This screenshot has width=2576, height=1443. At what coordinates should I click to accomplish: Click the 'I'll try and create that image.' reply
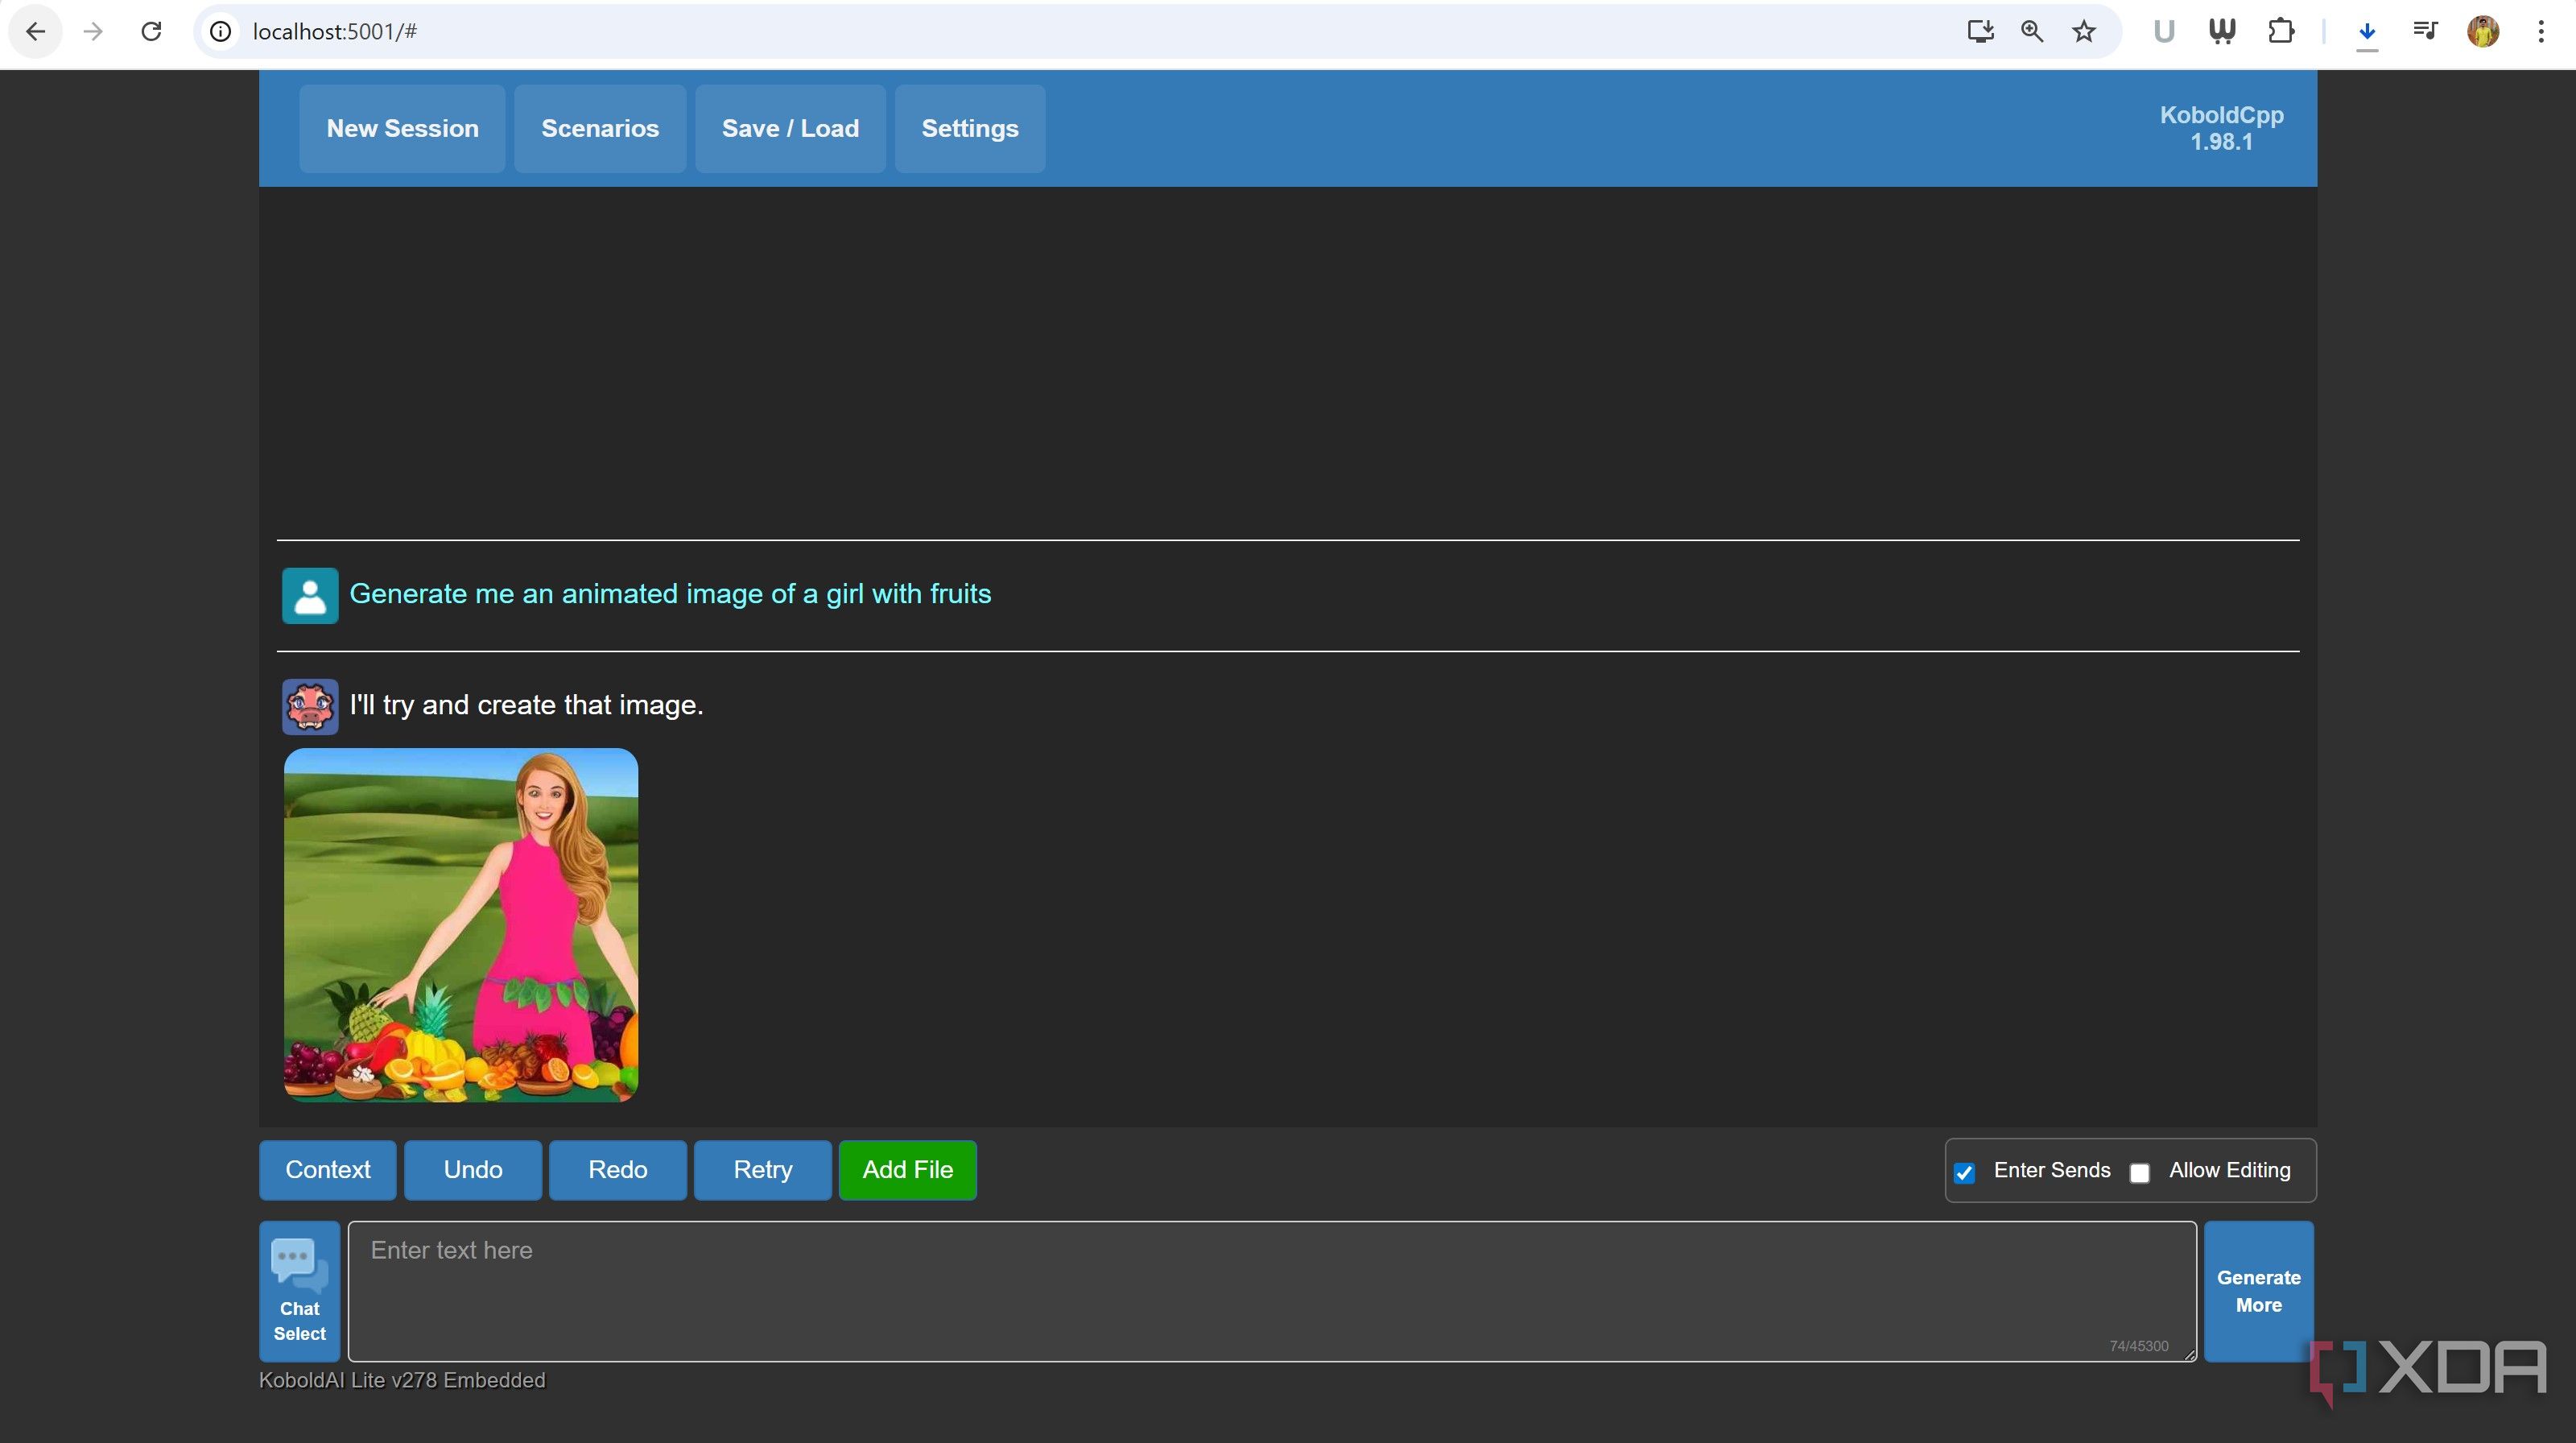point(526,705)
